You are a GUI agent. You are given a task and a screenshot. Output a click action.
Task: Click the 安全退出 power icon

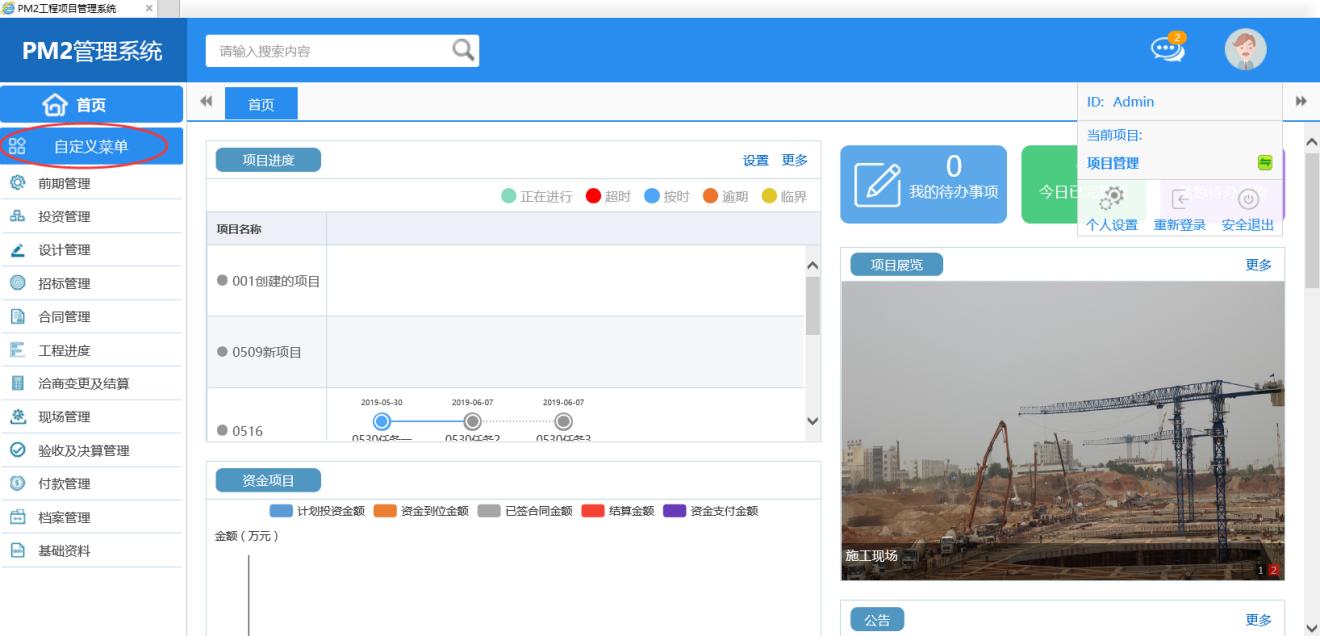(1247, 199)
